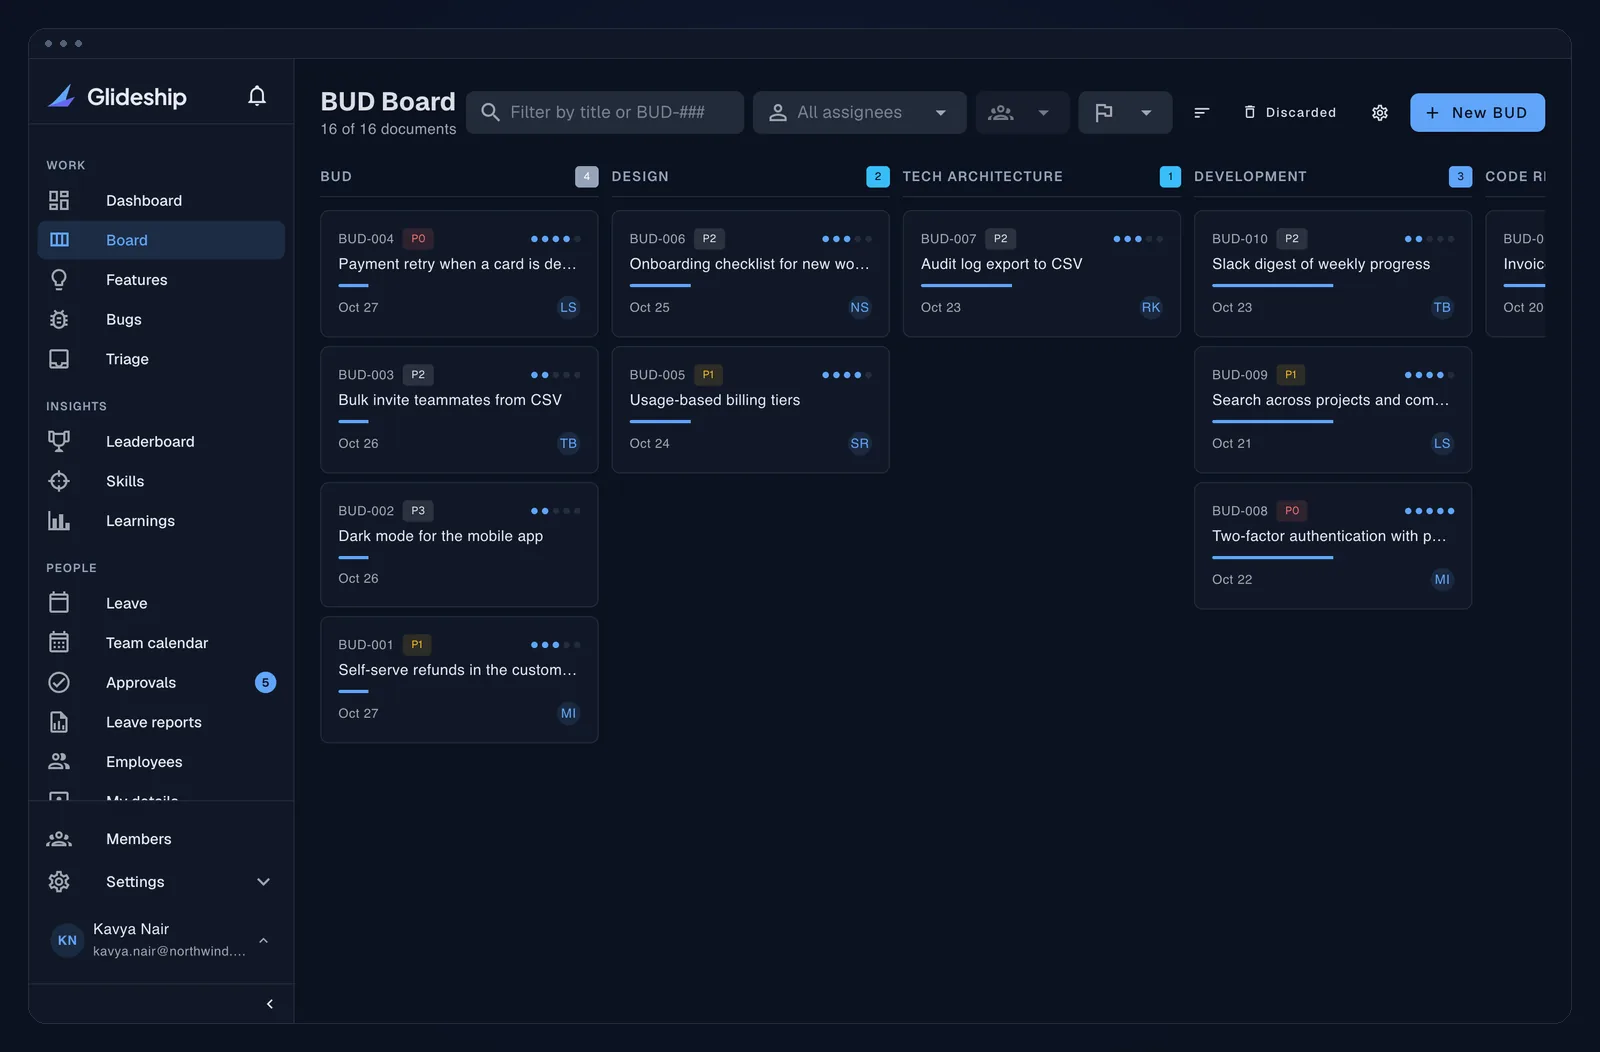Open Audit log export to CSV card
This screenshot has height=1052, width=1600.
(x=1042, y=273)
